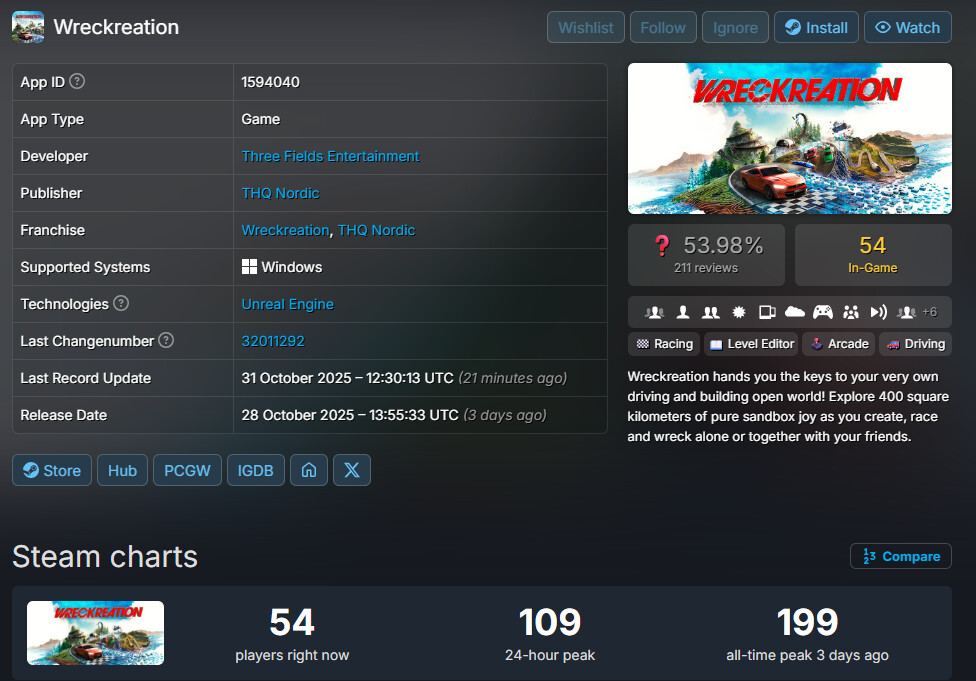The width and height of the screenshot is (976, 681).
Task: Toggle Ignore for this game
Action: point(735,27)
